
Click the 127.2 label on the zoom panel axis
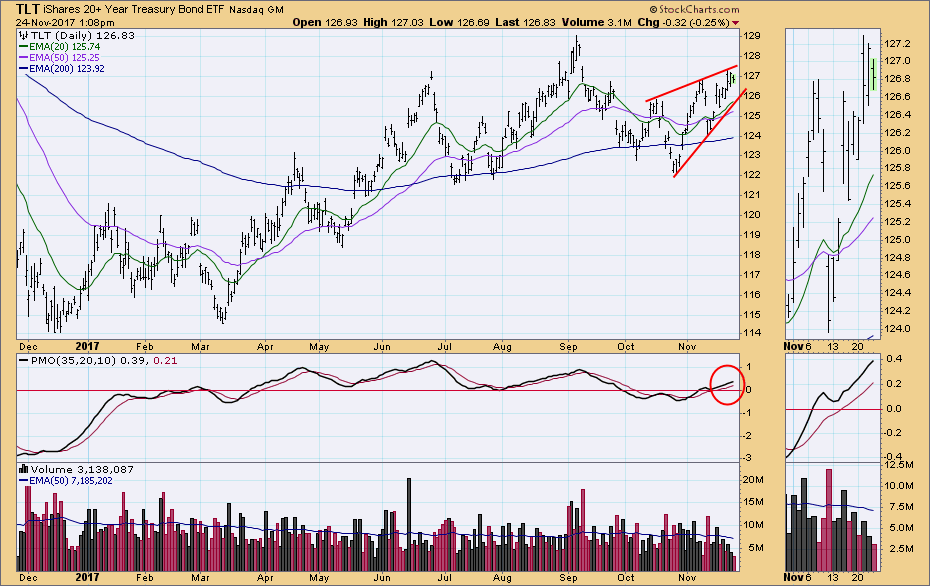click(897, 44)
